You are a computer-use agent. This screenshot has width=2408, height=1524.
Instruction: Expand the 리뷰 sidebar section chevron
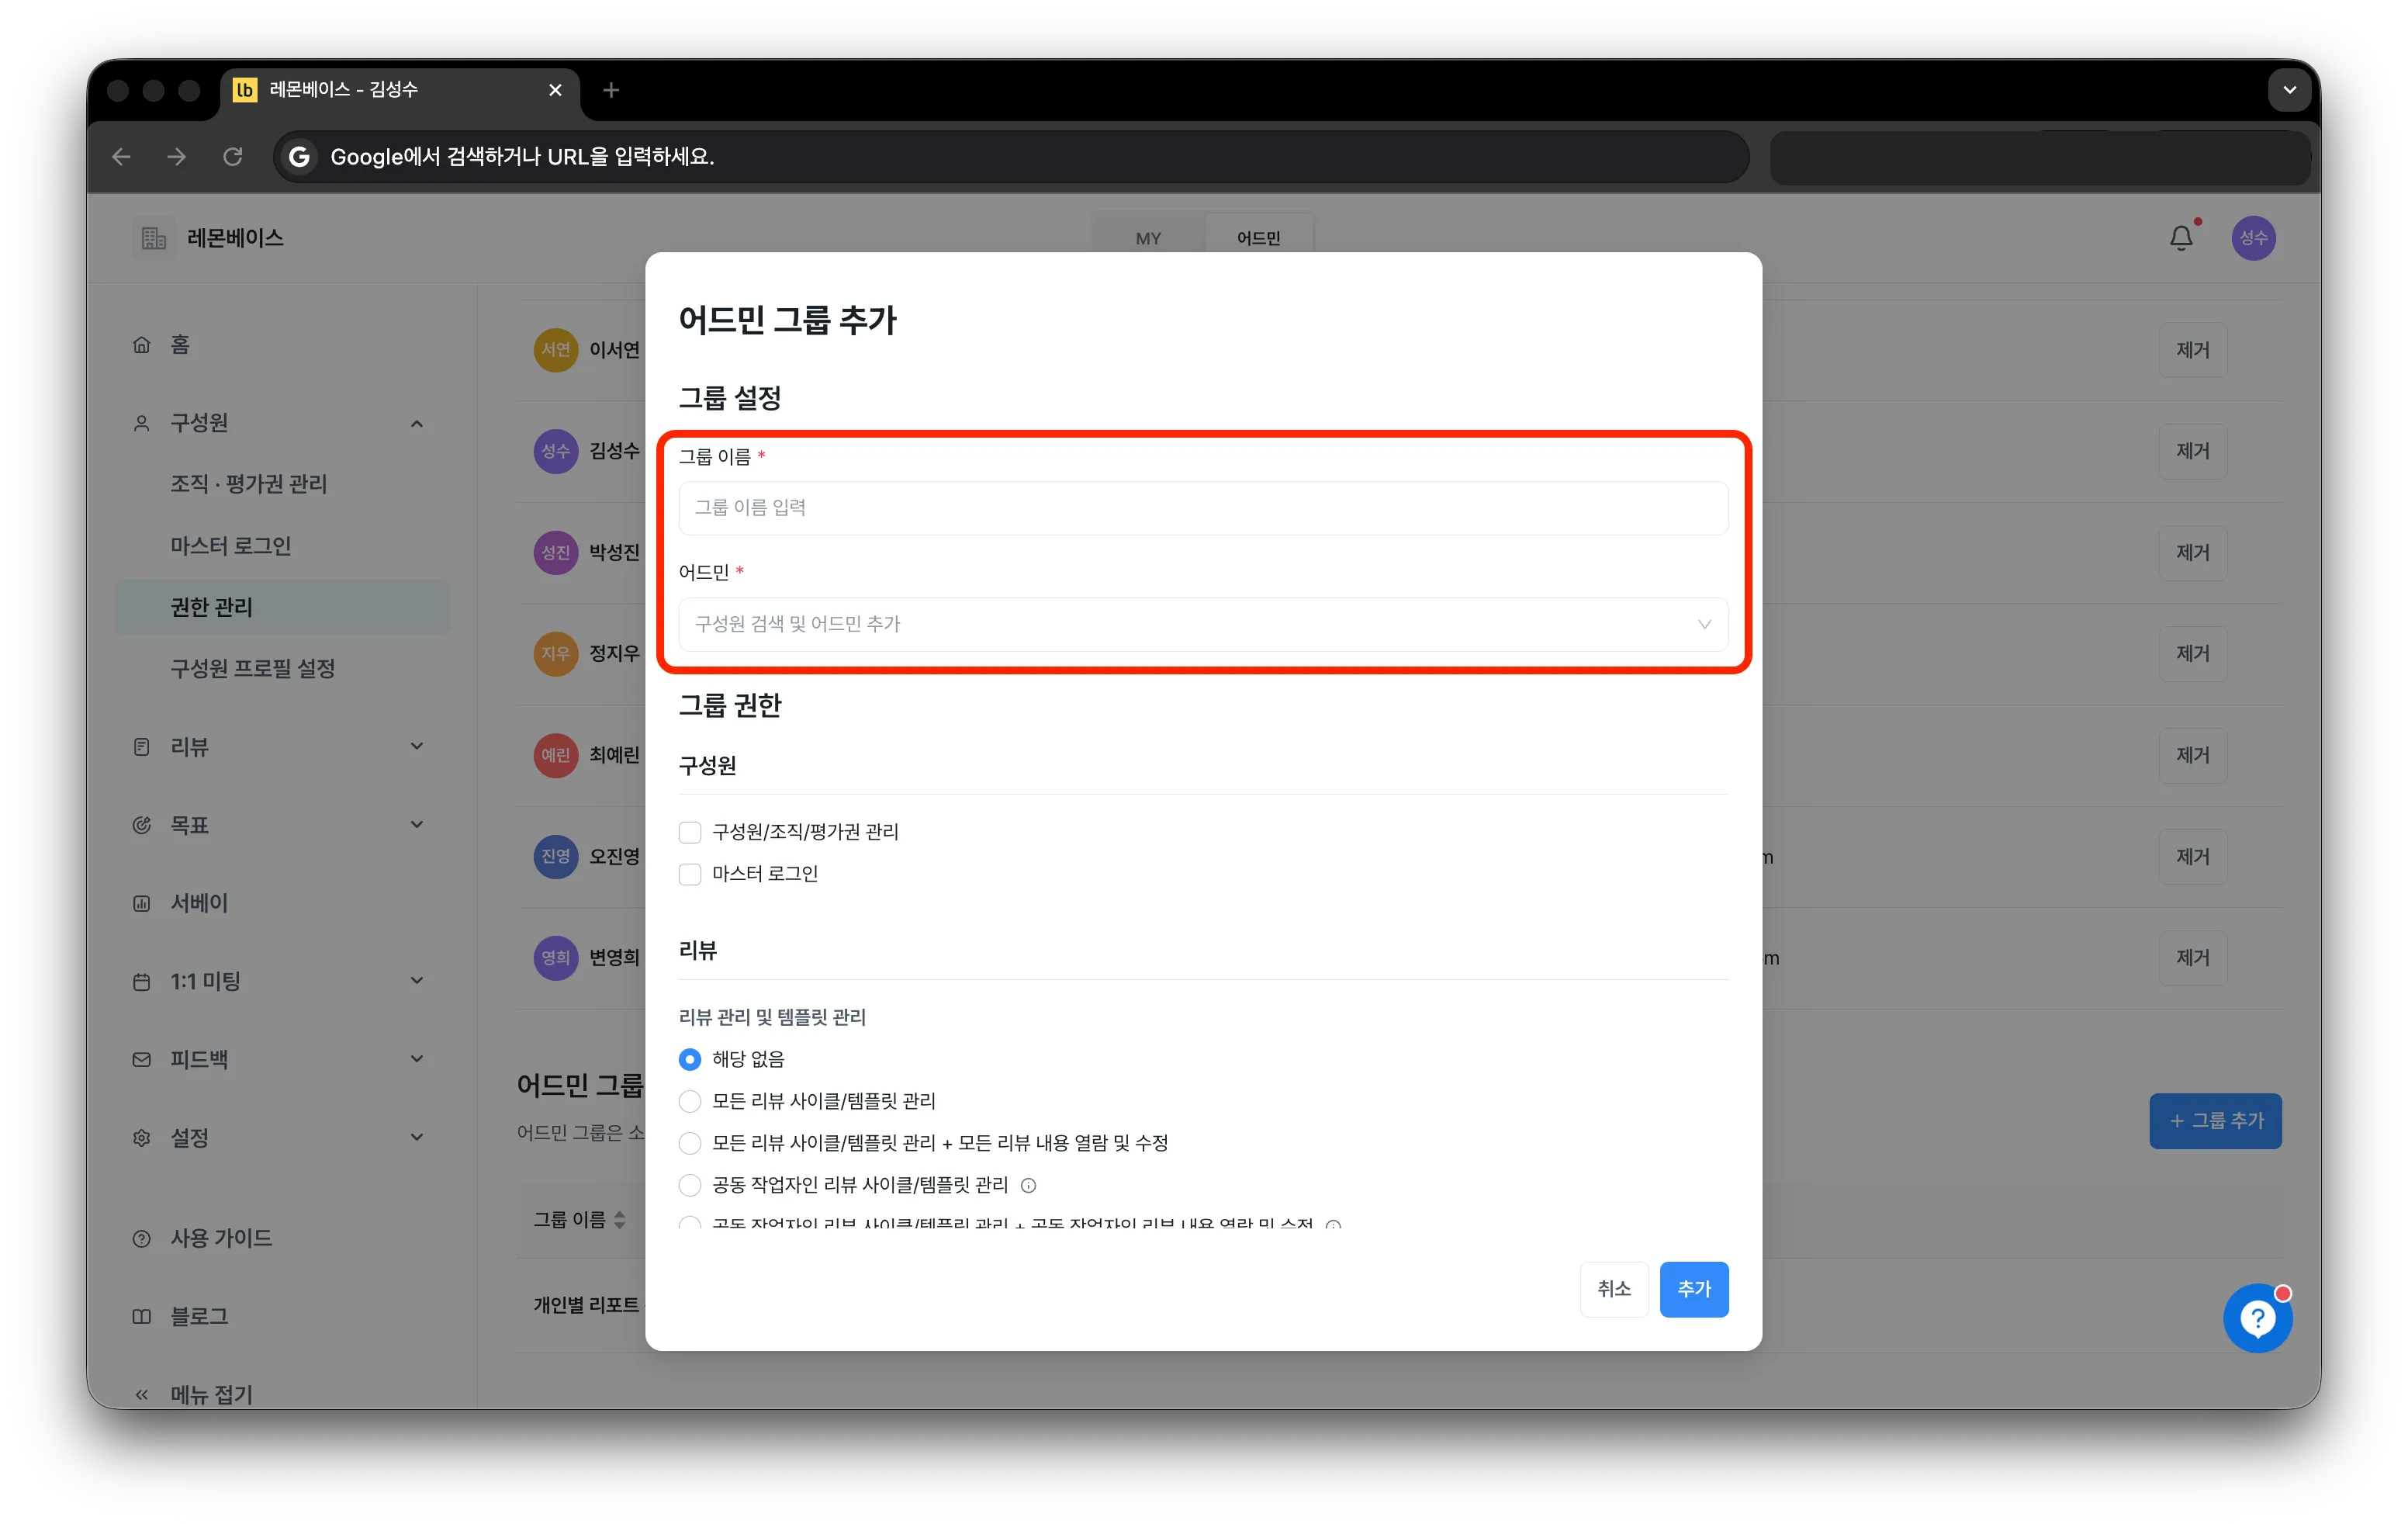pyautogui.click(x=417, y=746)
